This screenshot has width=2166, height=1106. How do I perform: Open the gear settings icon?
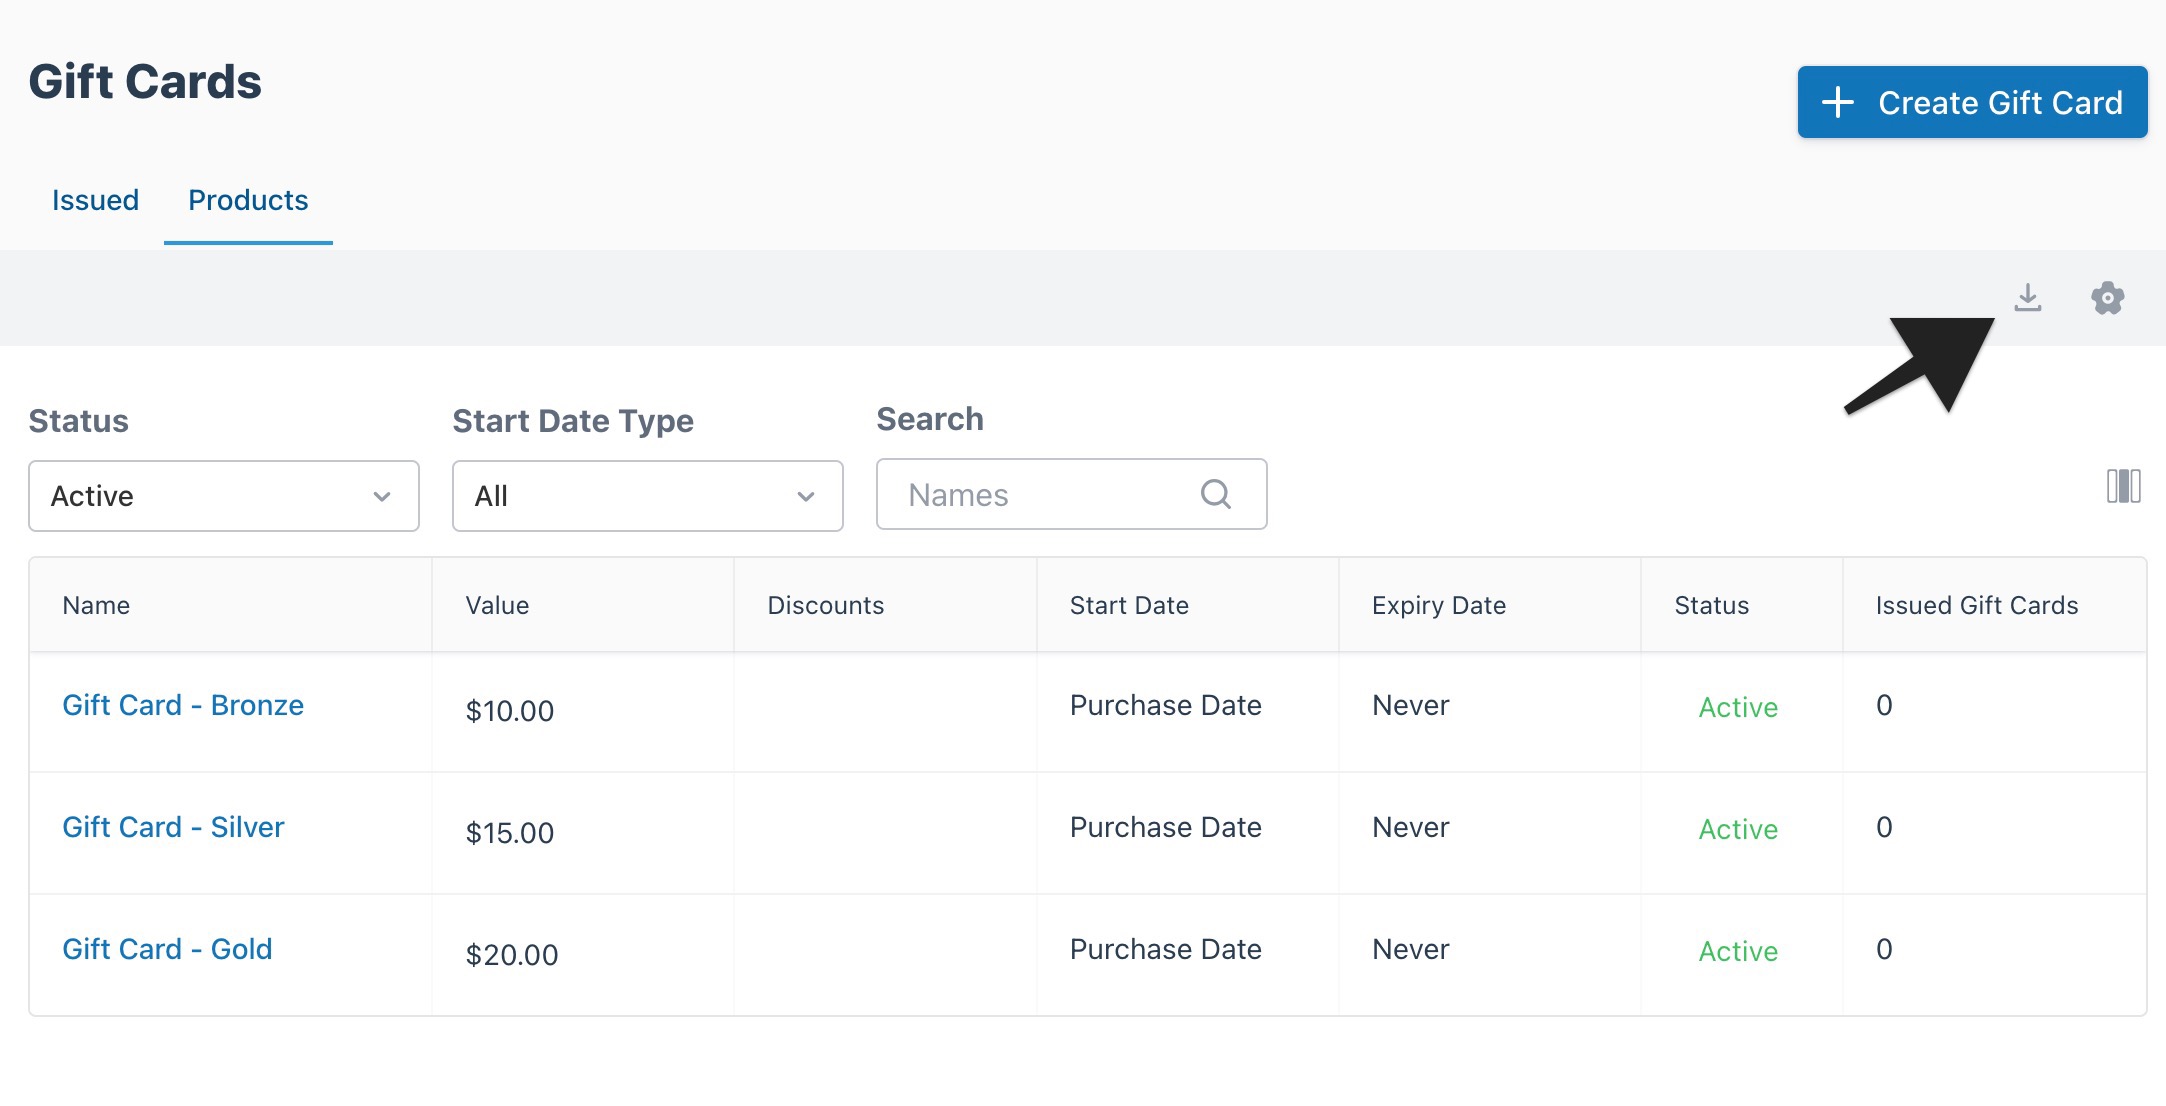(x=2107, y=298)
